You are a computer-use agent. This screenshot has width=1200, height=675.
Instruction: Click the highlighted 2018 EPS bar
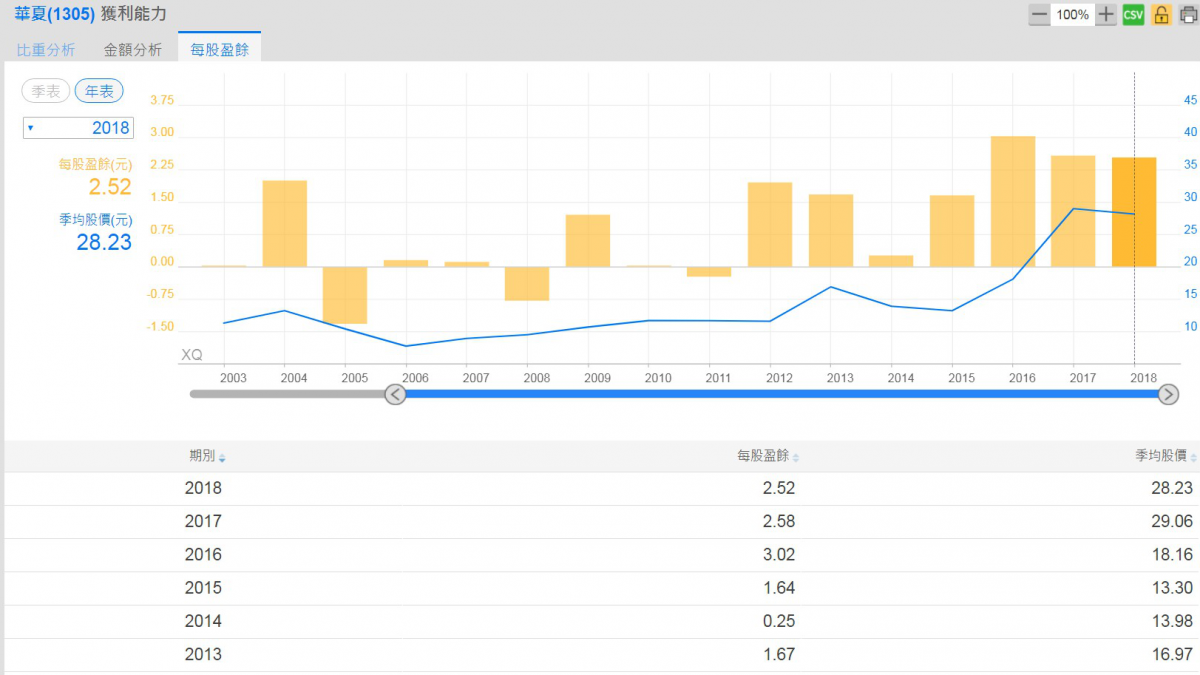click(x=1134, y=212)
